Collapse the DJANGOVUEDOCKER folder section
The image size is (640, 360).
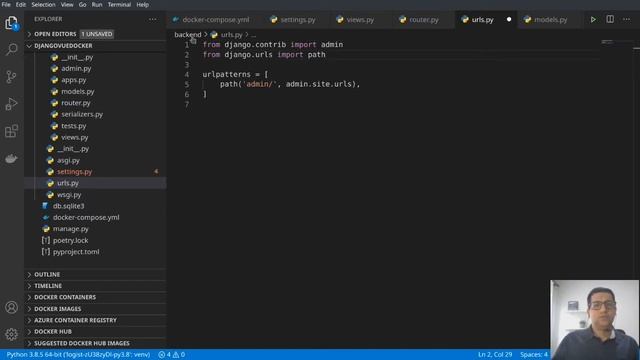coord(63,46)
